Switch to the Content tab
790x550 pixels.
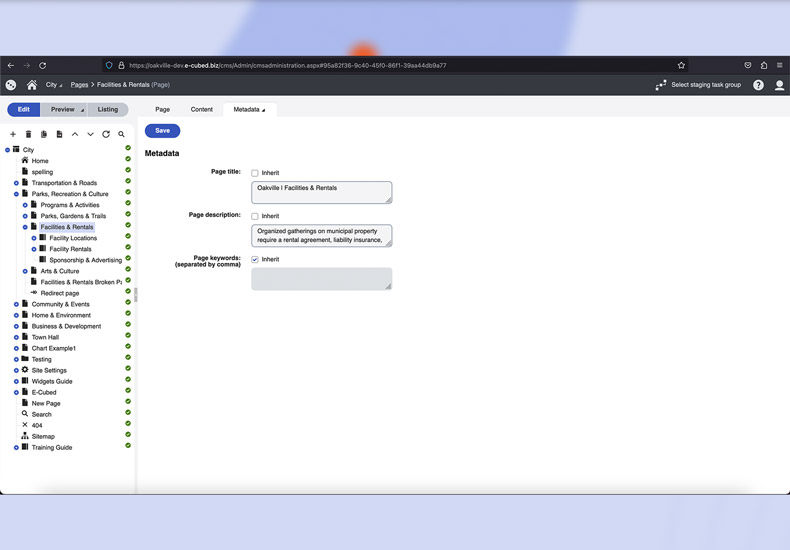coord(201,109)
